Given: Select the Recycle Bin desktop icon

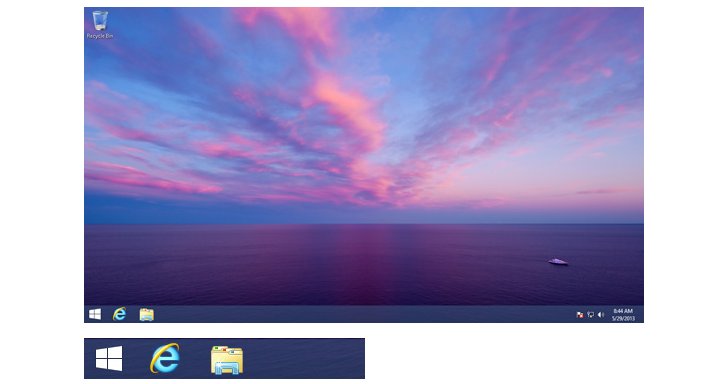Looking at the screenshot, I should [x=100, y=21].
